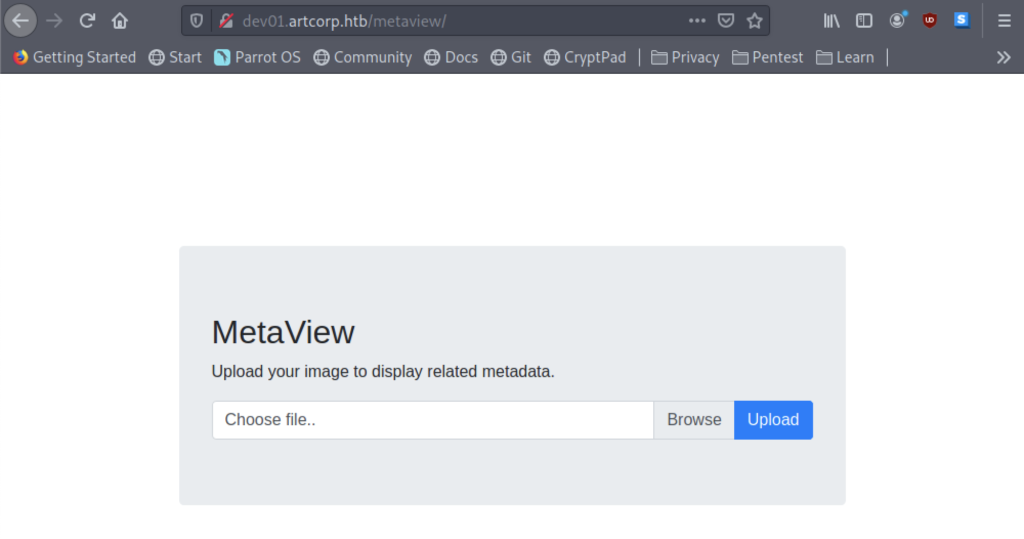Viewport: 1024px width, 539px height.
Task: Click the insecure connection padlock icon
Action: point(226,21)
